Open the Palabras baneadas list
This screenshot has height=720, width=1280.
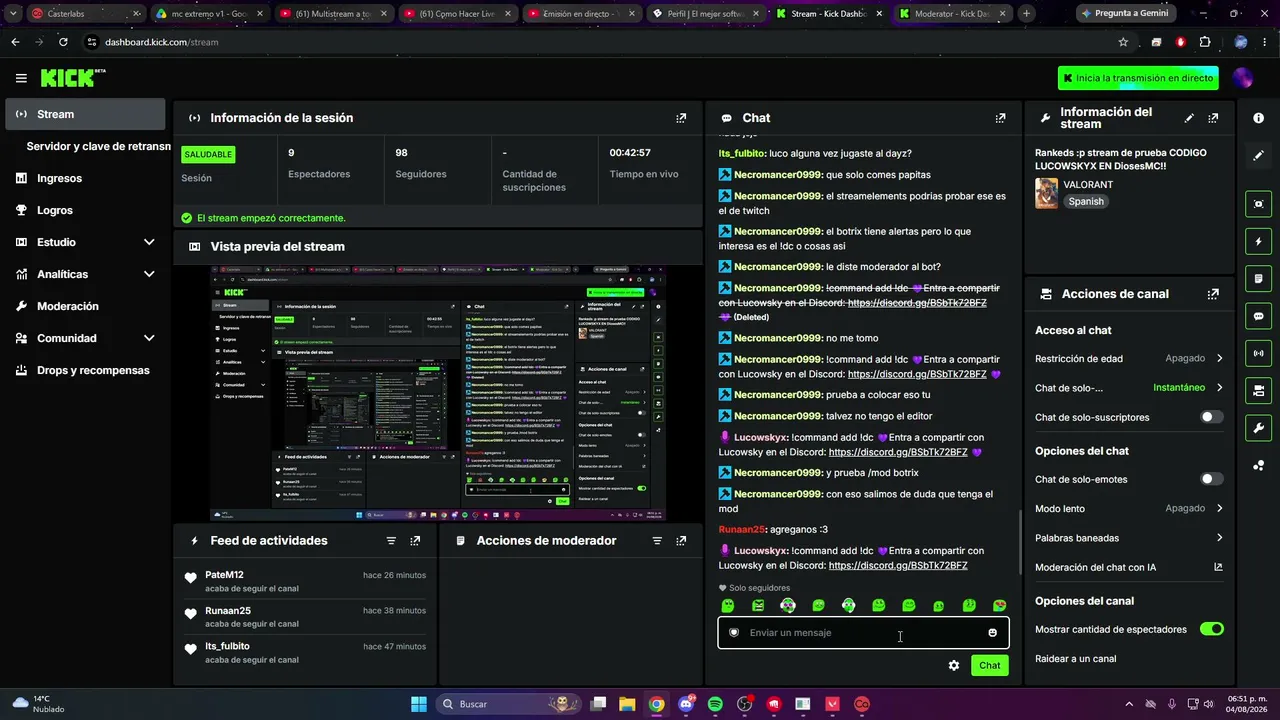click(x=1129, y=538)
